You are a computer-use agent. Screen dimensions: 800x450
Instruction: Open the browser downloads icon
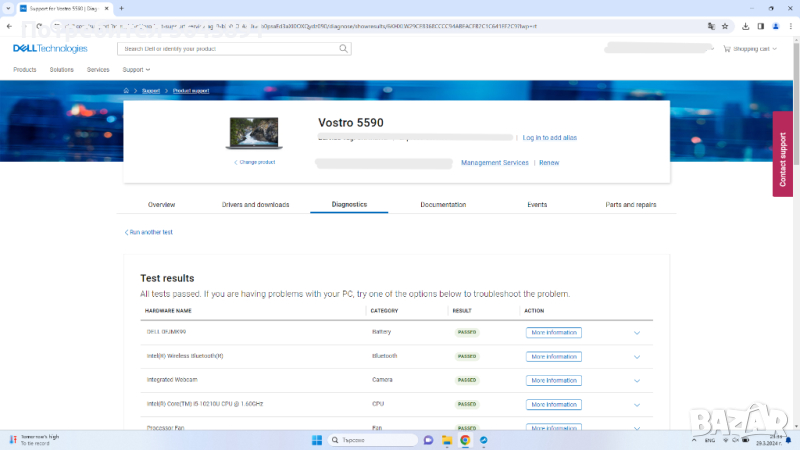click(x=746, y=26)
